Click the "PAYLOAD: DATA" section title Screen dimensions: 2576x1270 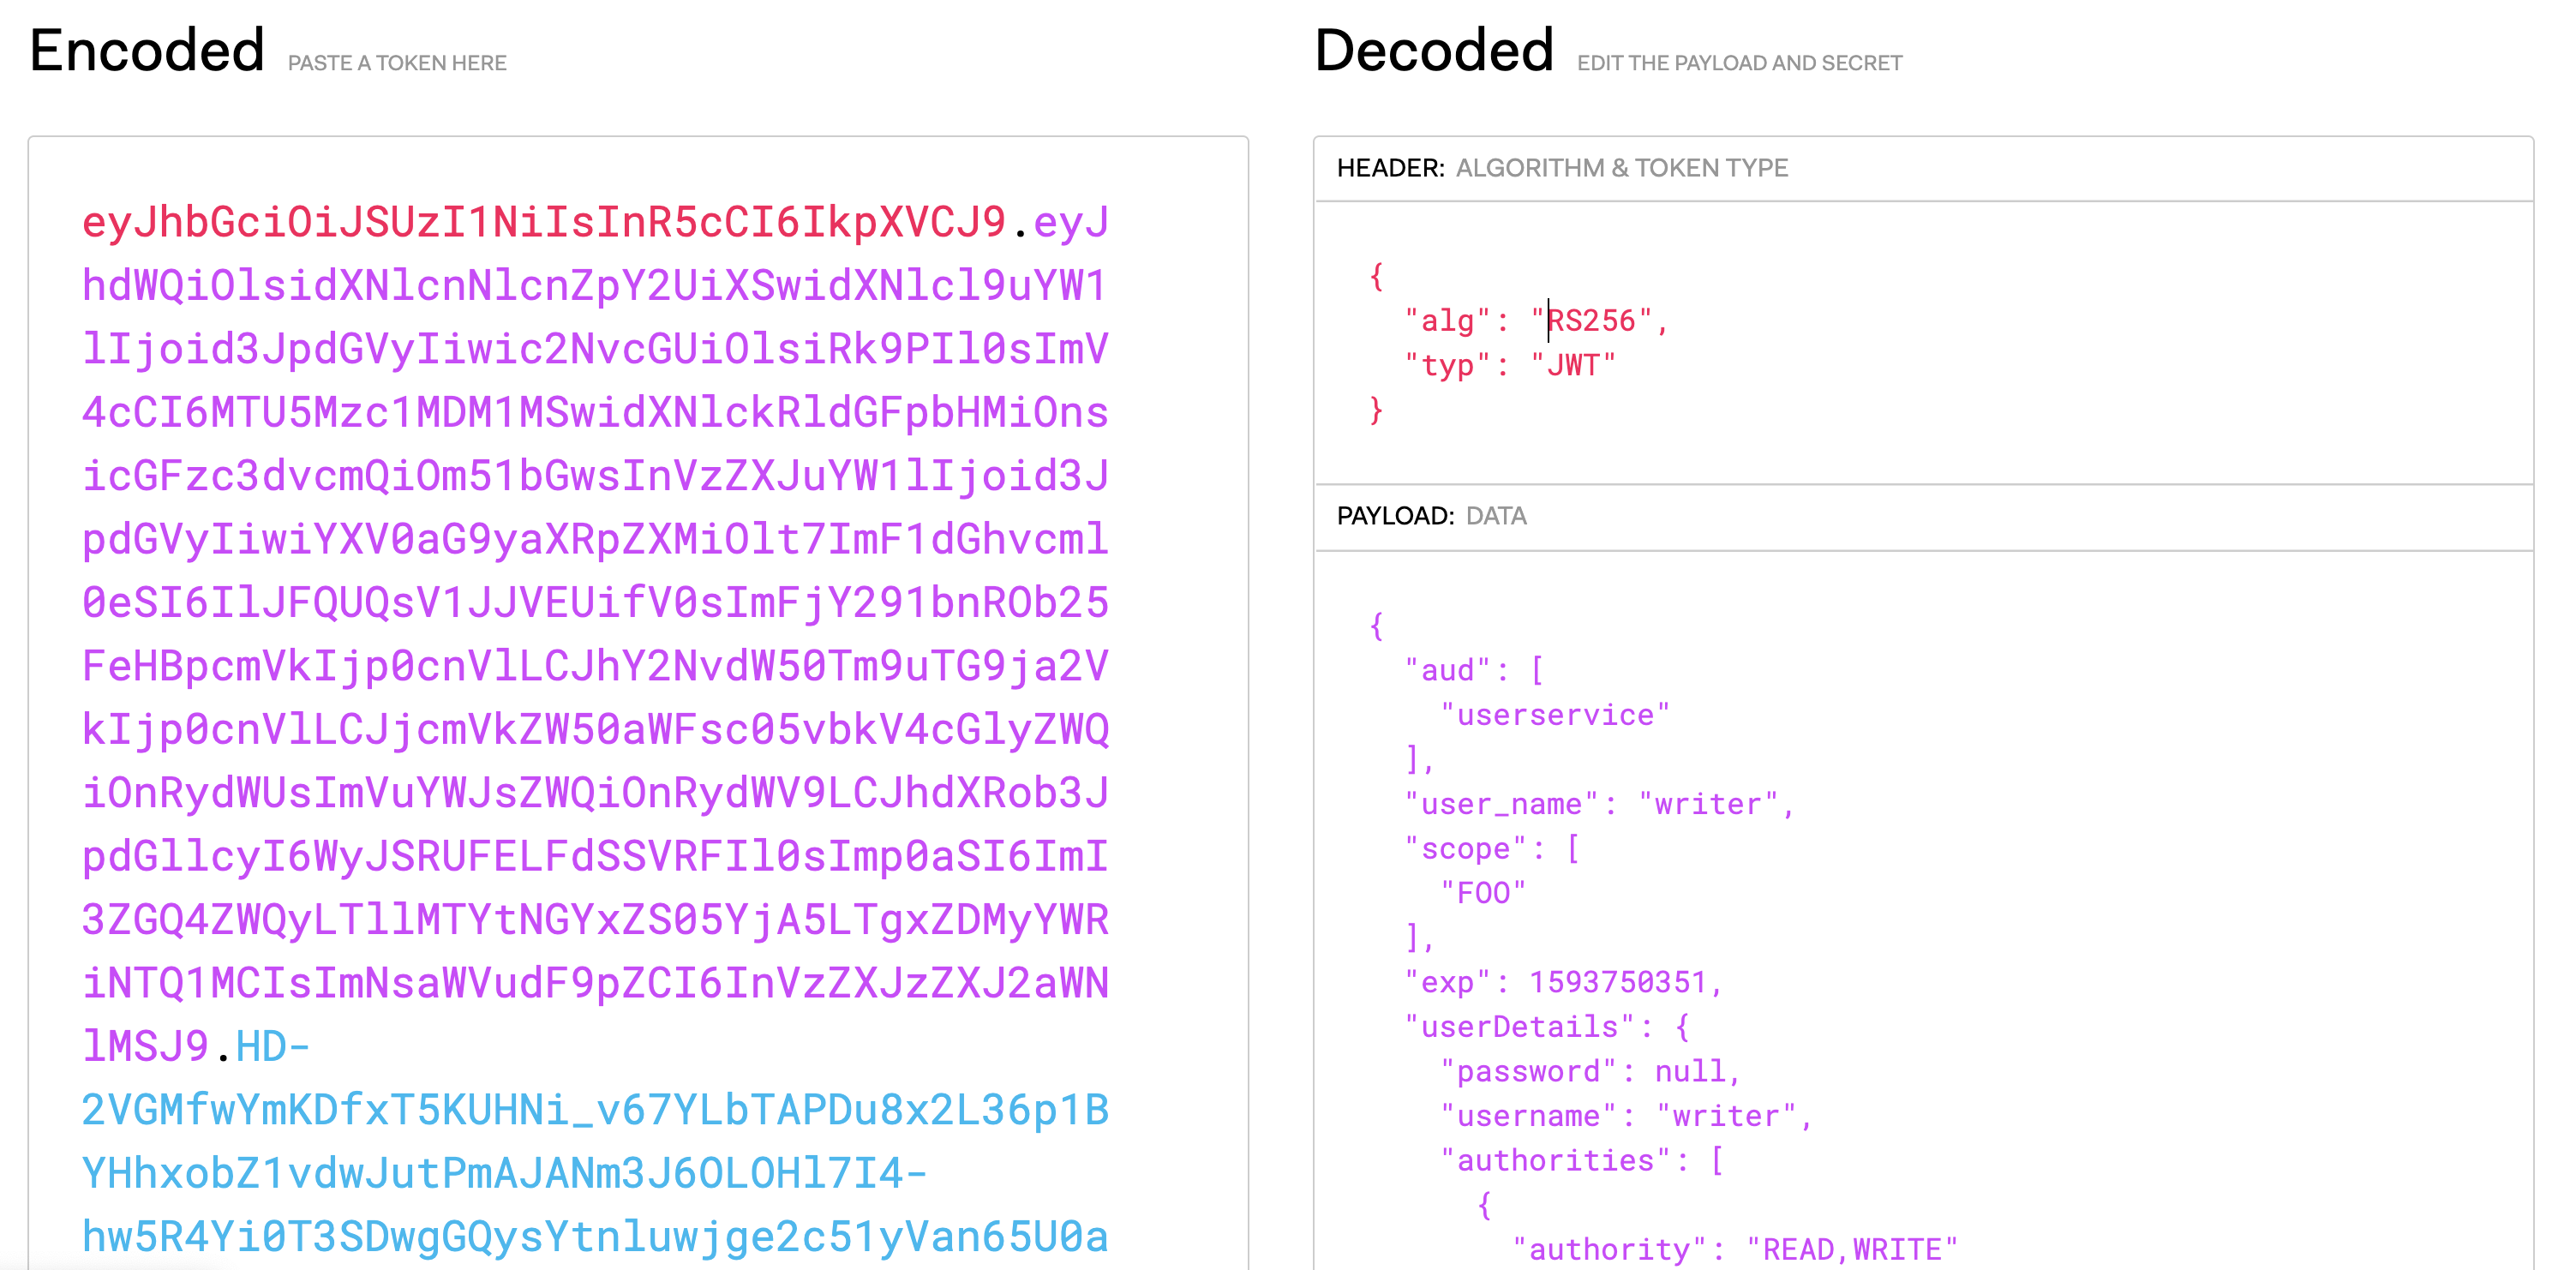point(1431,516)
